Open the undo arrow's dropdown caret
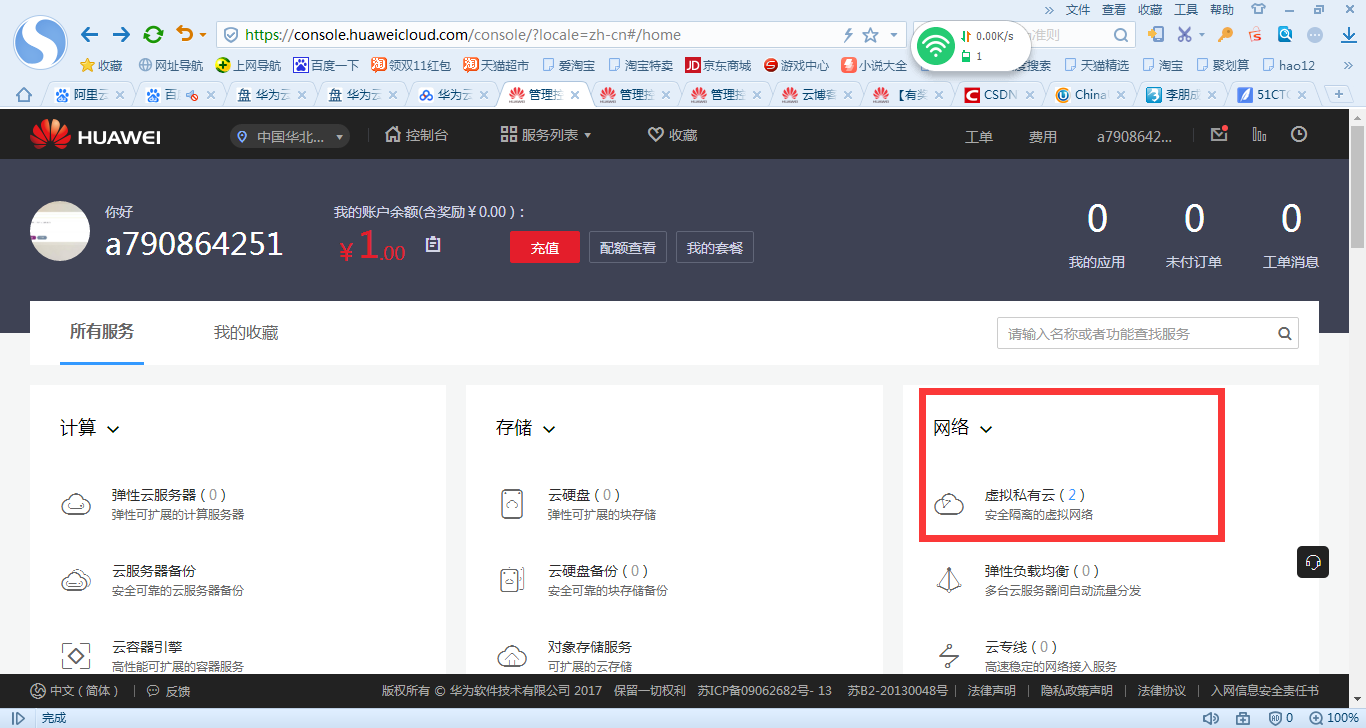Image resolution: width=1366 pixels, height=728 pixels. [x=203, y=35]
